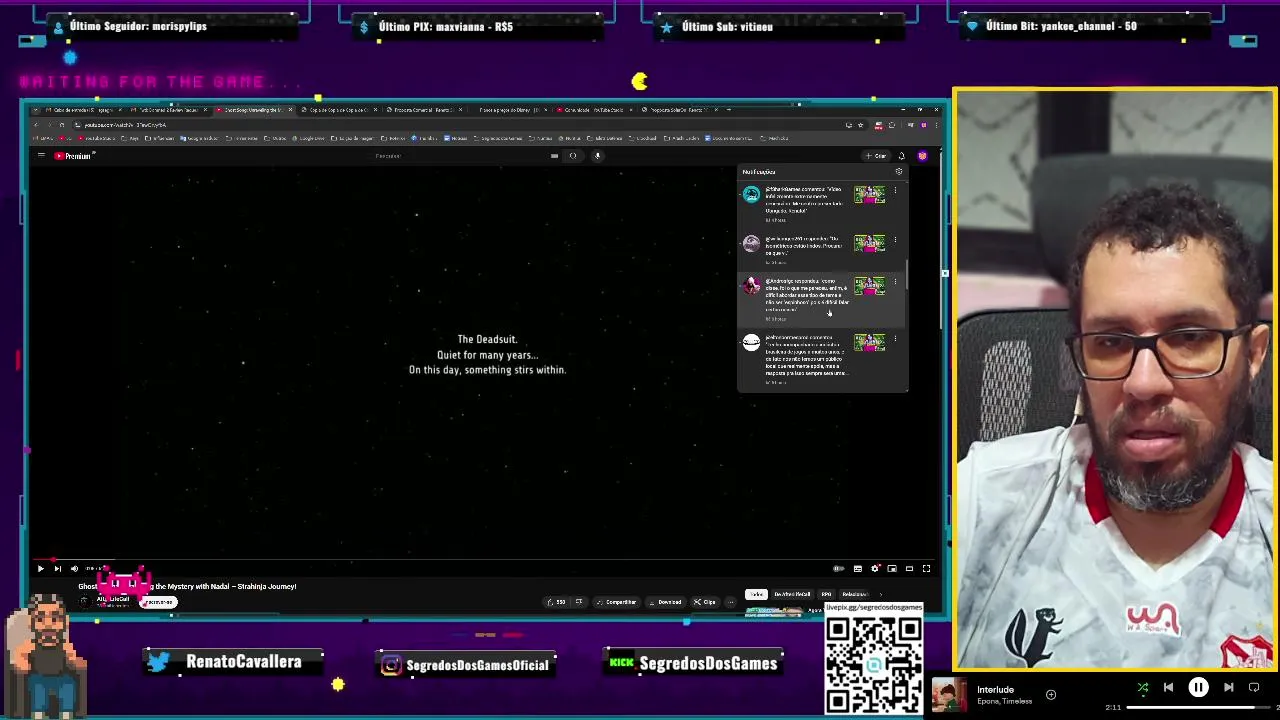Click the Inscrever-se subscribe button

pyautogui.click(x=159, y=602)
